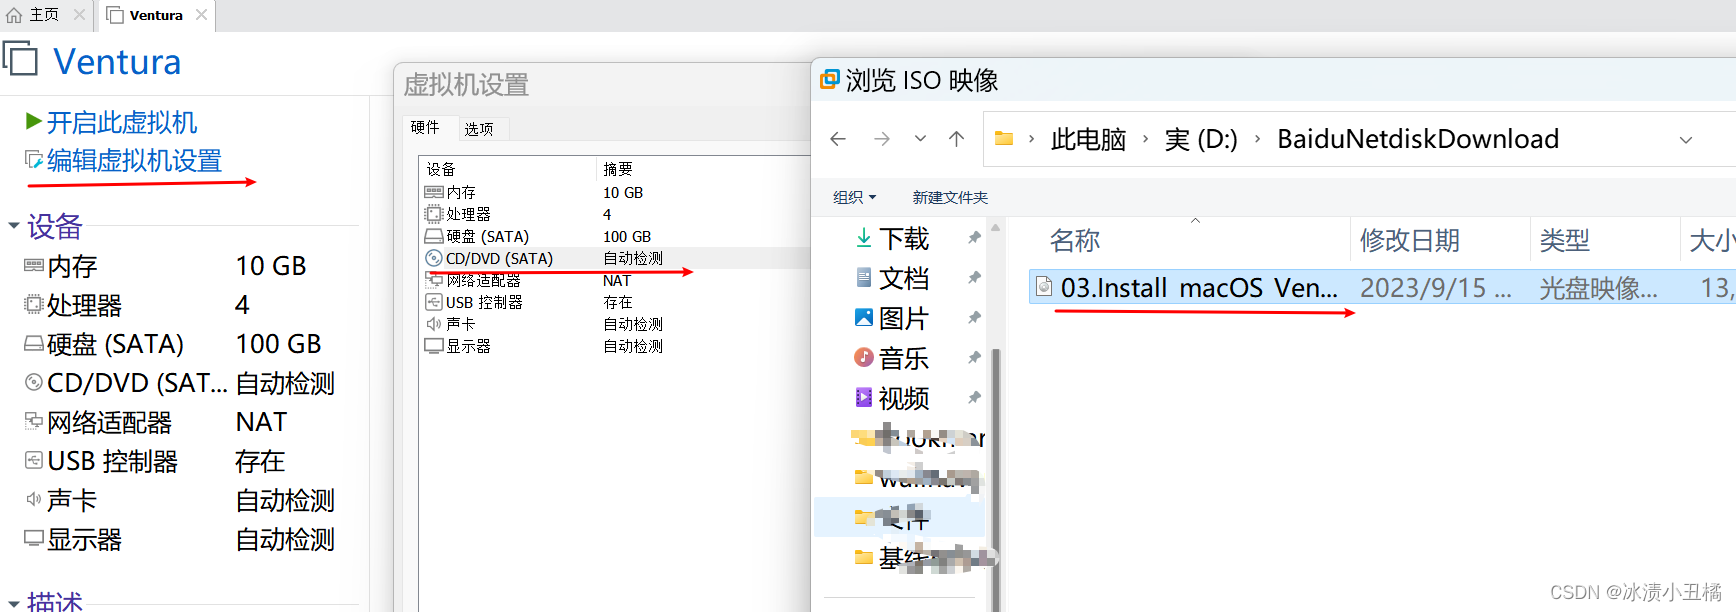Screen dimensions: 1736x612
Task: Click the display monitor icon in Ventura device list
Action: (x=34, y=539)
